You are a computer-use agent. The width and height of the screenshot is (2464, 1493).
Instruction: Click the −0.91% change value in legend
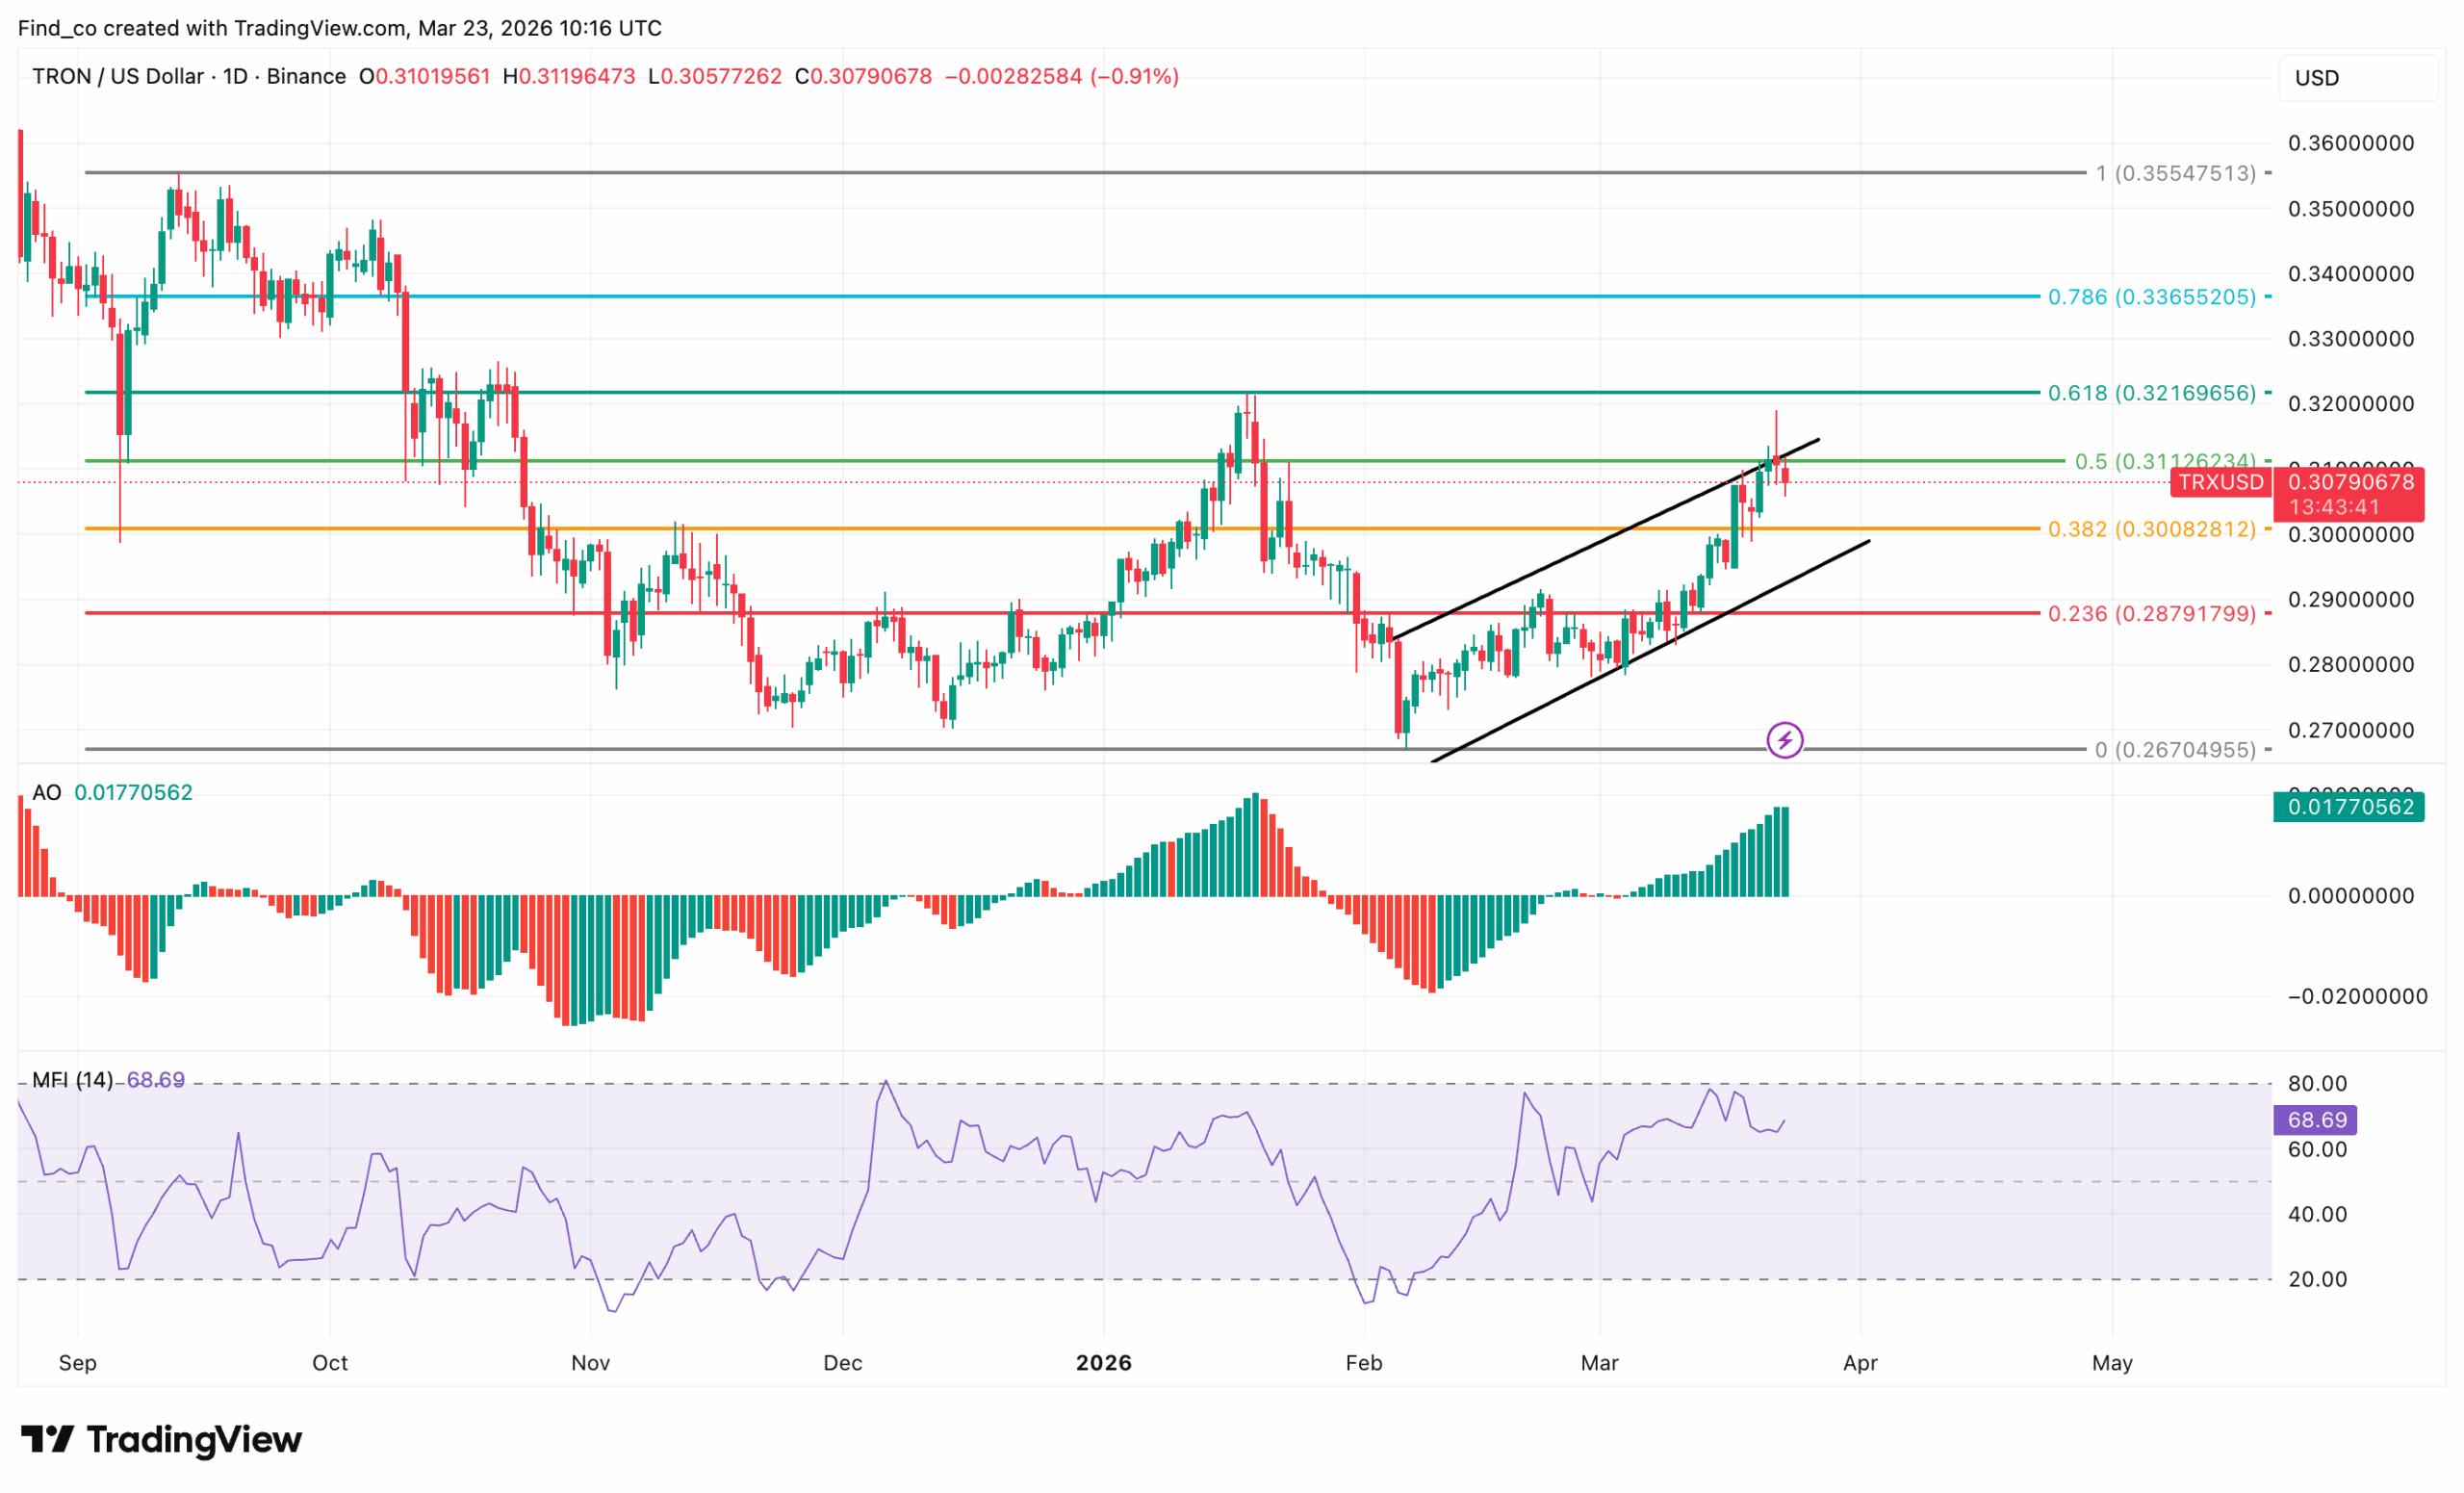pos(1134,76)
